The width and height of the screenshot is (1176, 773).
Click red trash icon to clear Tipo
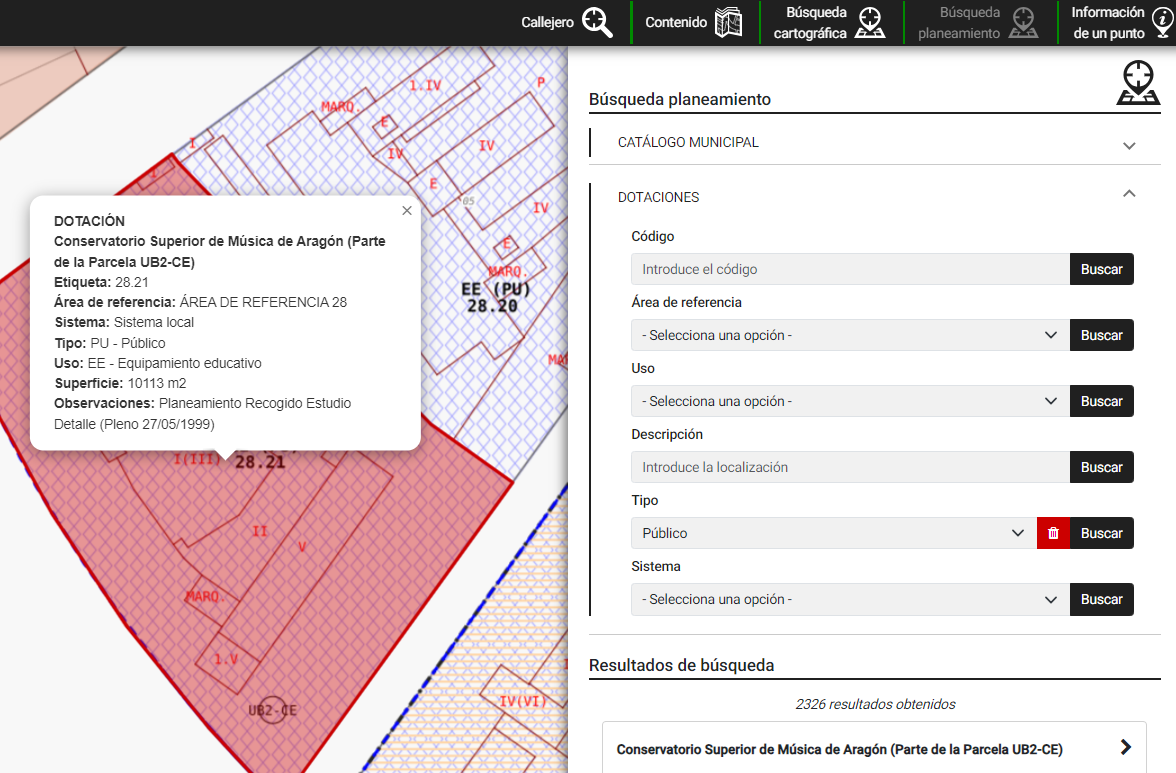(1053, 533)
